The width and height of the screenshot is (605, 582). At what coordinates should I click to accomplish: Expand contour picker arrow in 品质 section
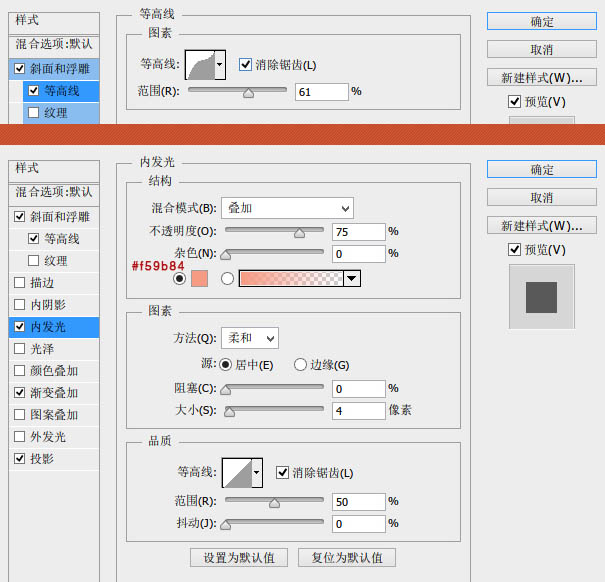pos(257,473)
